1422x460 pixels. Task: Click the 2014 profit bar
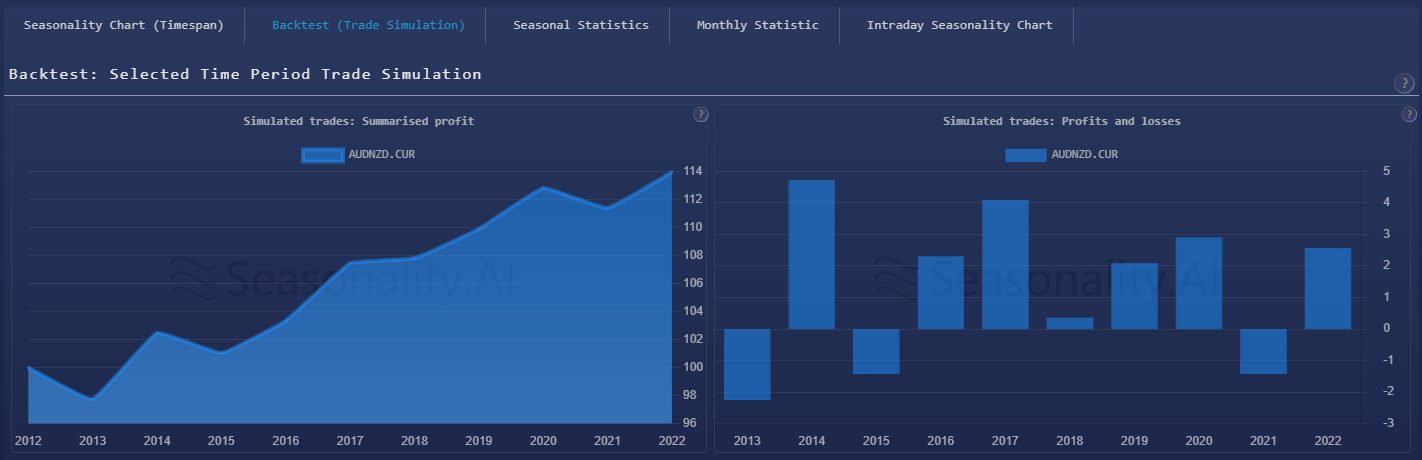[x=811, y=254]
